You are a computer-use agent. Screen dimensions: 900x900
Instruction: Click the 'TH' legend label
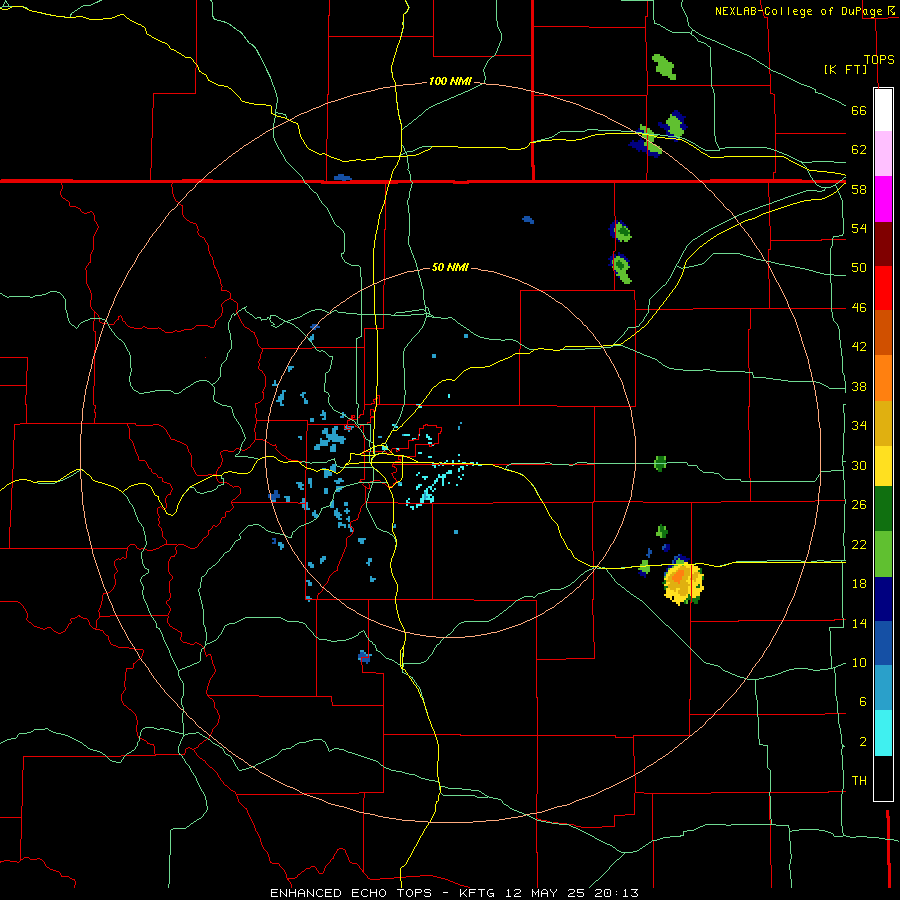859,781
